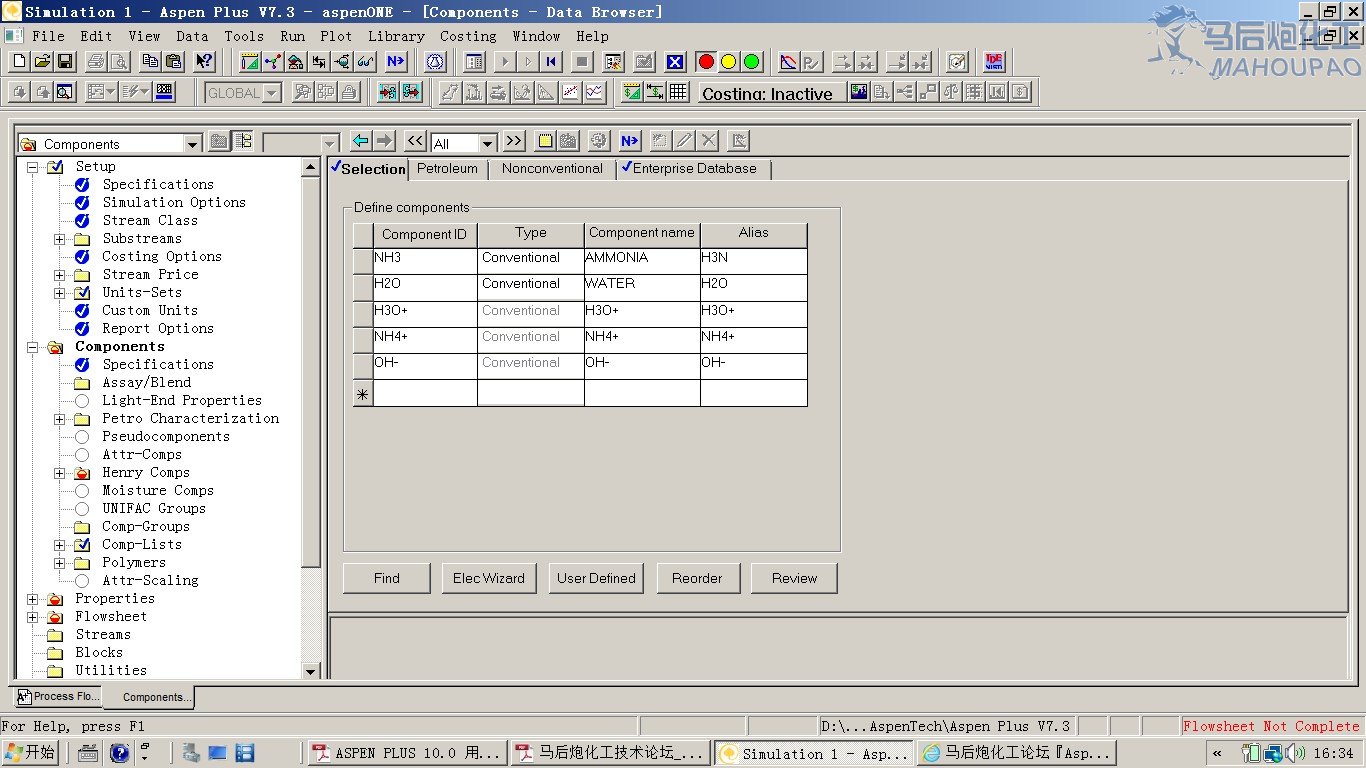Select the Light-End Properties circle item

pyautogui.click(x=181, y=400)
